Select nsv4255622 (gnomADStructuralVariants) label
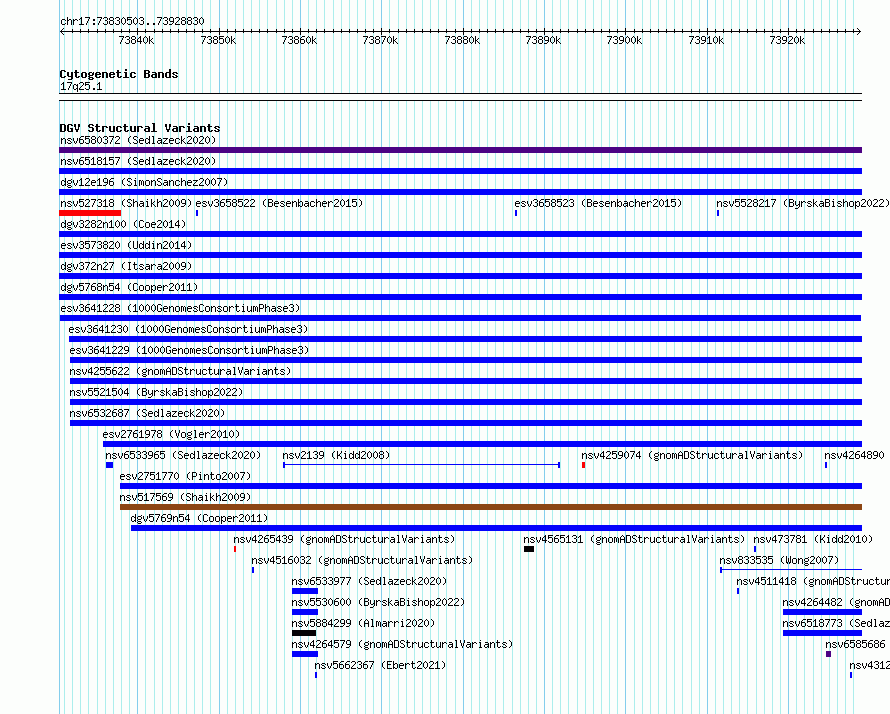 click(x=180, y=371)
